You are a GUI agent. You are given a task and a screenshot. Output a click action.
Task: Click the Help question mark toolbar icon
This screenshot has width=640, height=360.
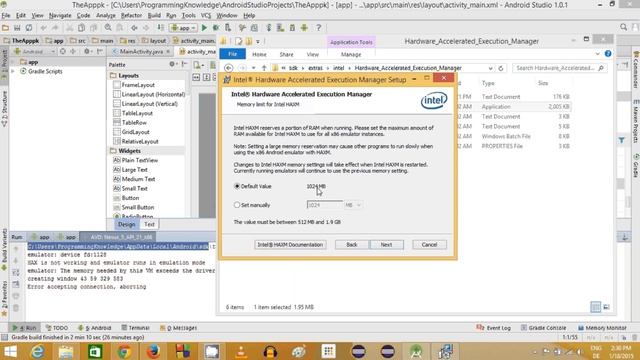(x=318, y=28)
